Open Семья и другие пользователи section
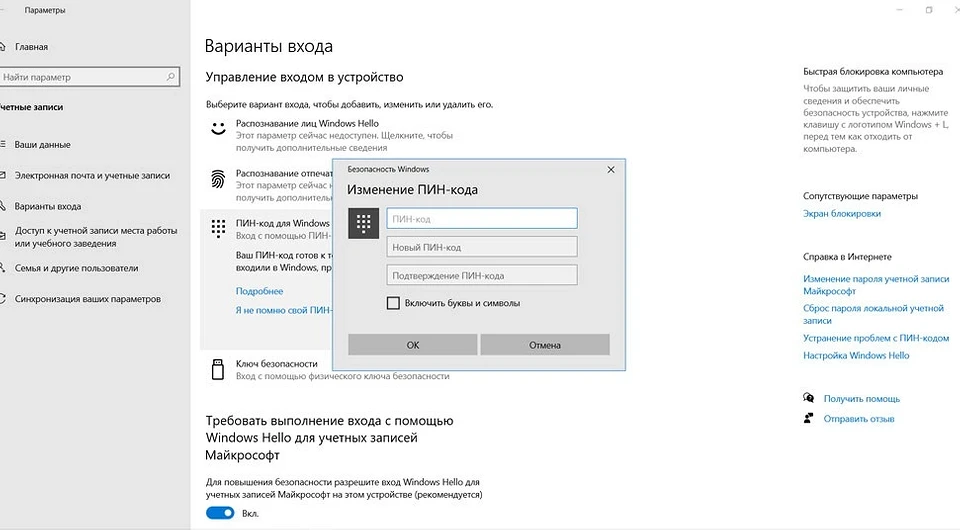 [x=76, y=268]
